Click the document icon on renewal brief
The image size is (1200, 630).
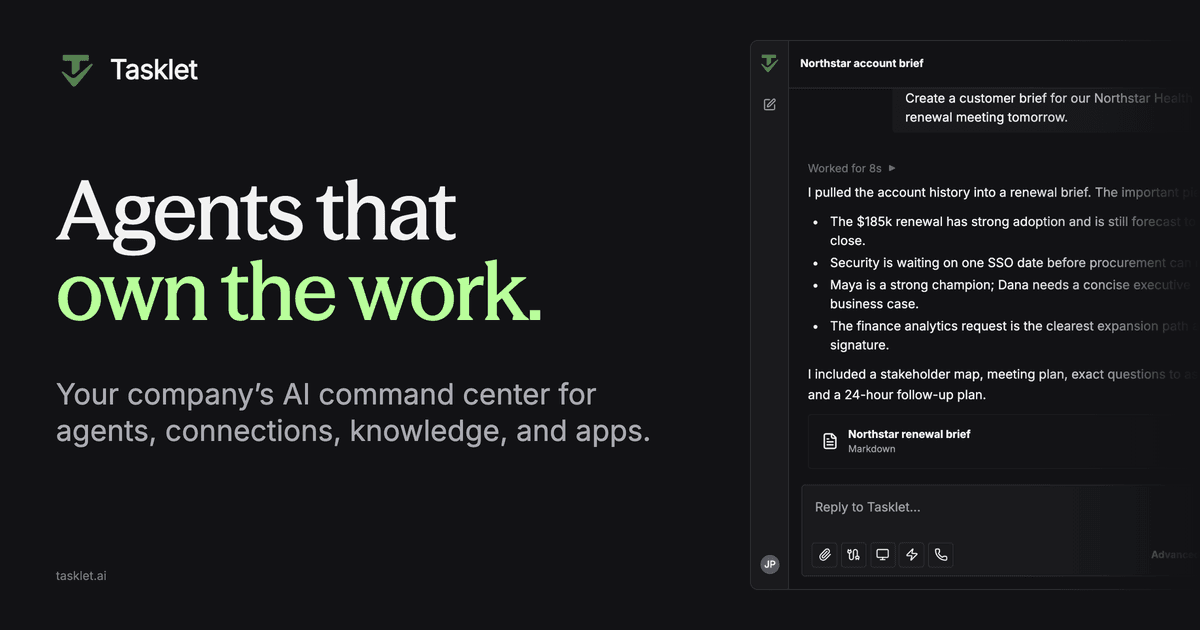tap(829, 441)
